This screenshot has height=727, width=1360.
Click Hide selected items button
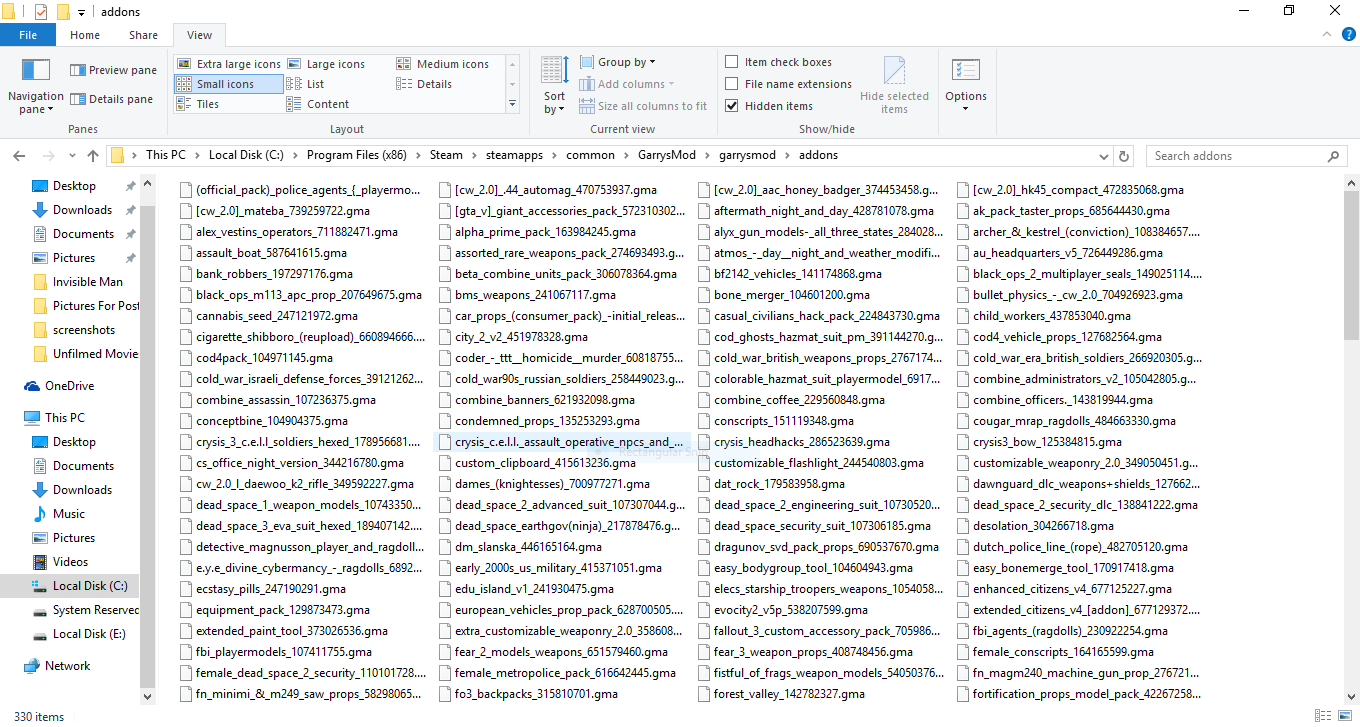coord(894,85)
